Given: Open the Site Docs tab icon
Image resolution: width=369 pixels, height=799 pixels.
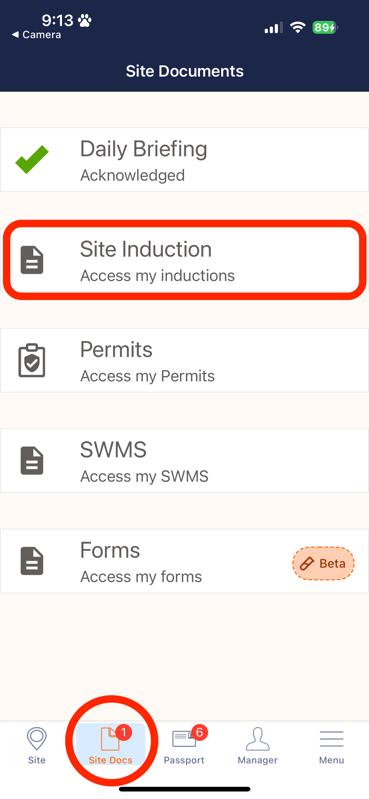Looking at the screenshot, I should 109,740.
